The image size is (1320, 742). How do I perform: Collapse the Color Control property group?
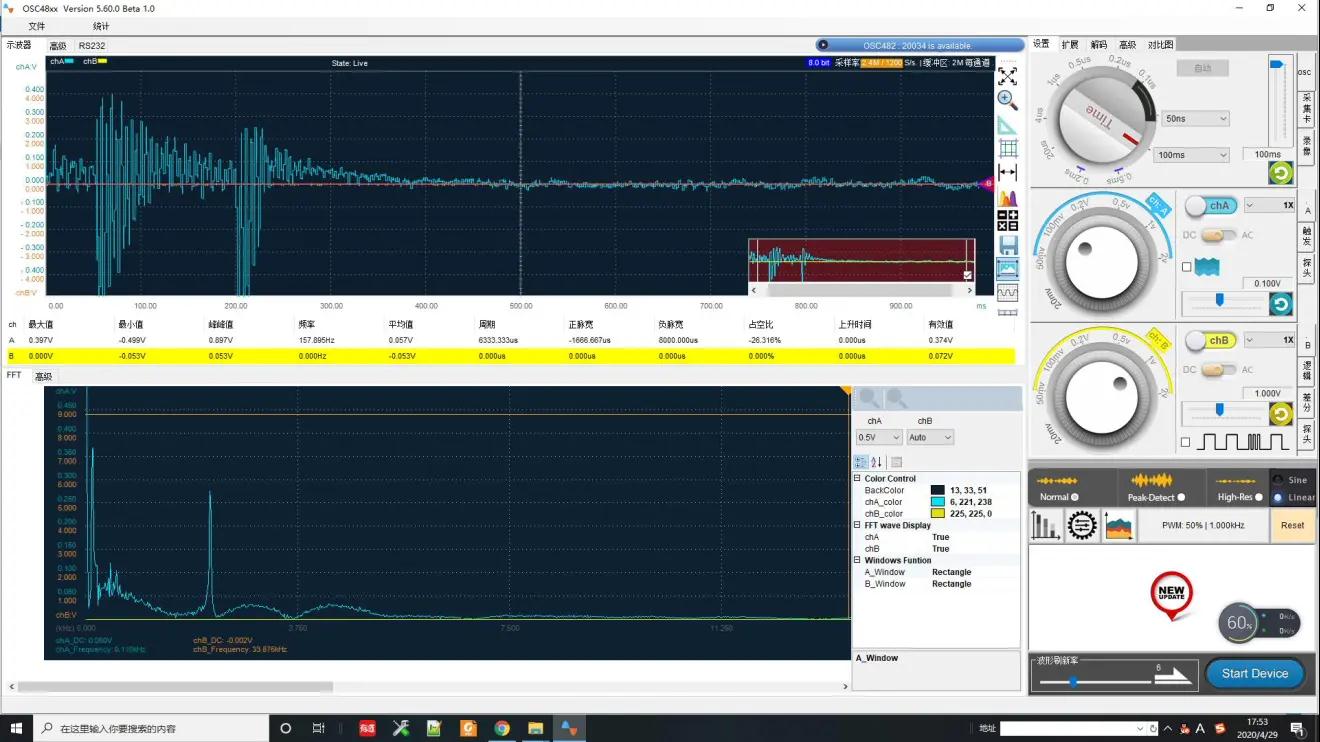tap(857, 479)
